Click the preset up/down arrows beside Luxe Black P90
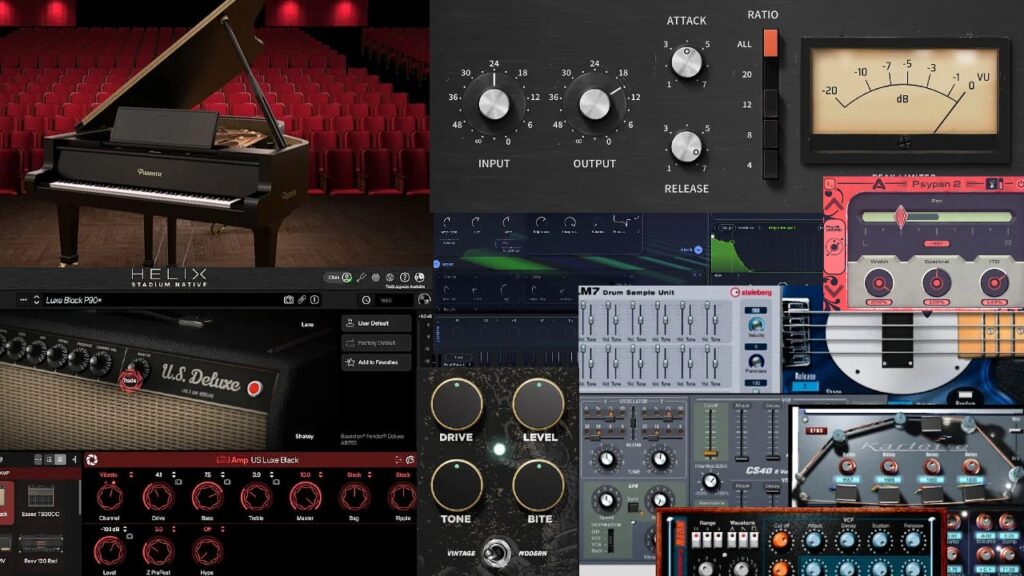Screen dimensions: 1024x576 [37, 300]
